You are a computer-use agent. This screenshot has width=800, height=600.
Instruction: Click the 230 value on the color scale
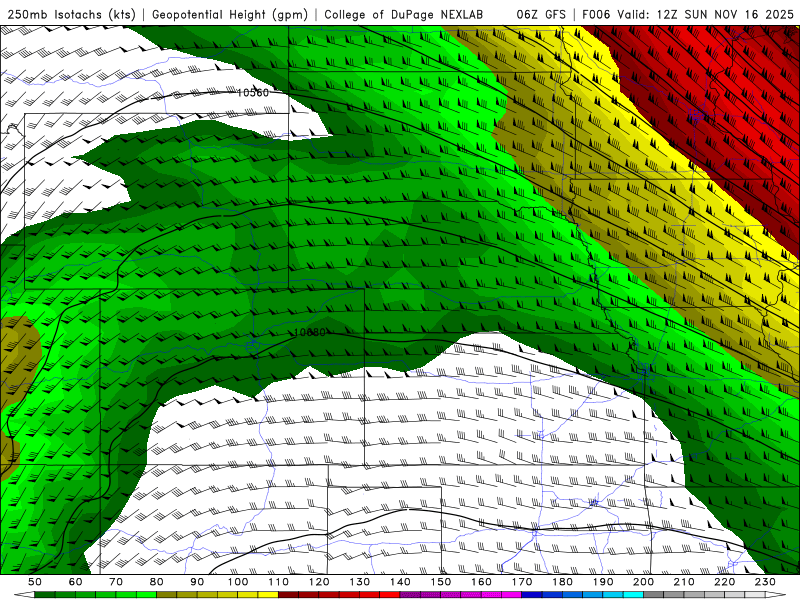766,582
